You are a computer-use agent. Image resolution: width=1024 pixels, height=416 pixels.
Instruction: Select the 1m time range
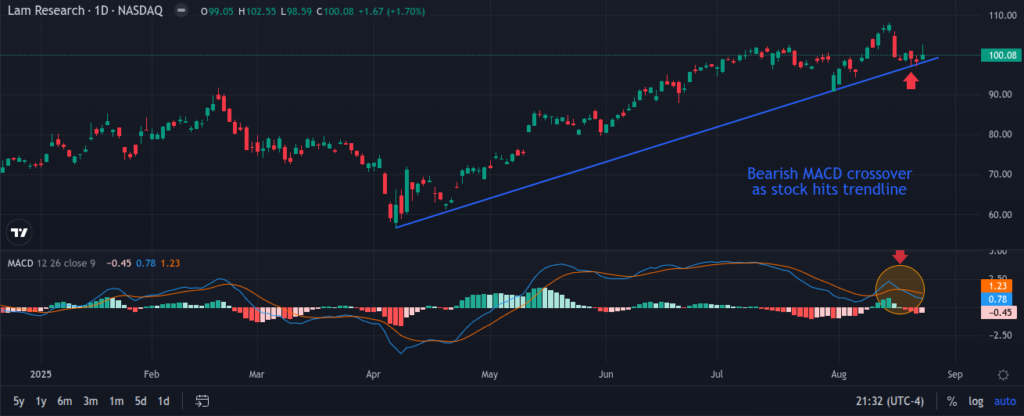pyautogui.click(x=116, y=401)
